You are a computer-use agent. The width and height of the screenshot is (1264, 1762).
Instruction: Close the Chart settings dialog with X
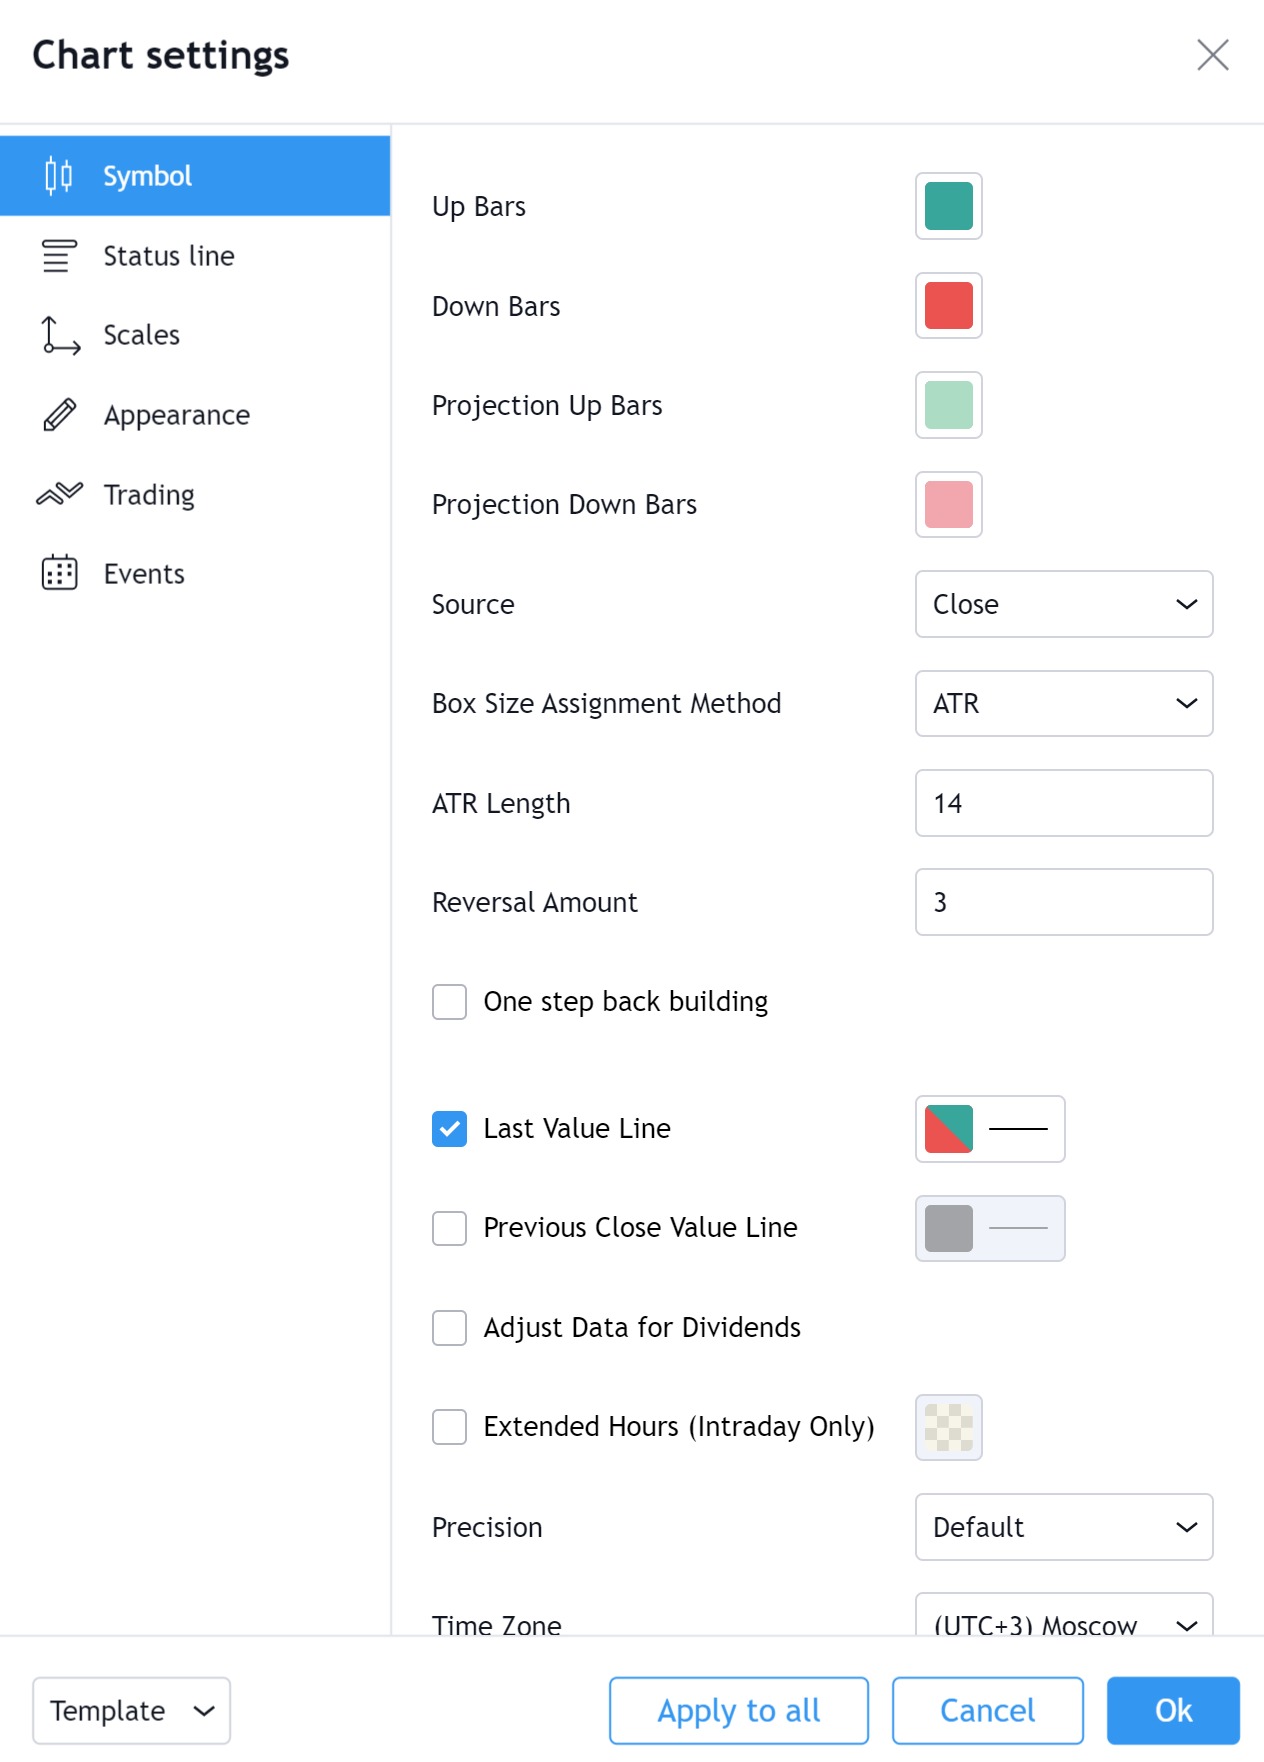tap(1212, 55)
